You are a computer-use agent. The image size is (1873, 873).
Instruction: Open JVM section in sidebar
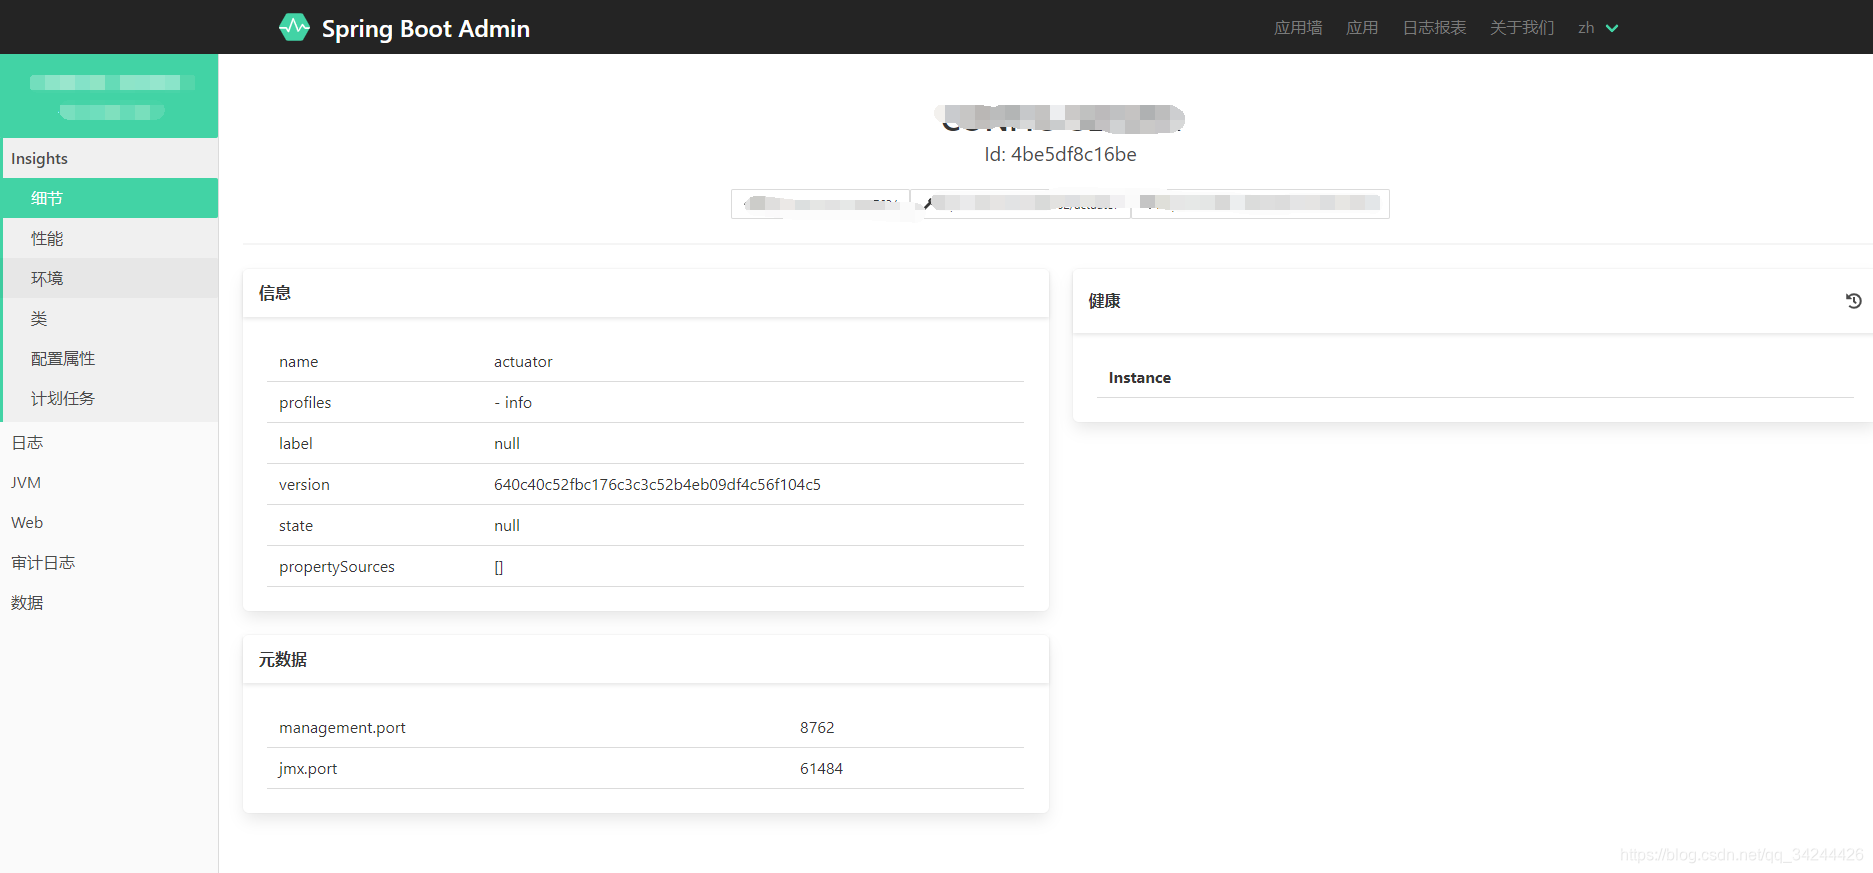109,482
